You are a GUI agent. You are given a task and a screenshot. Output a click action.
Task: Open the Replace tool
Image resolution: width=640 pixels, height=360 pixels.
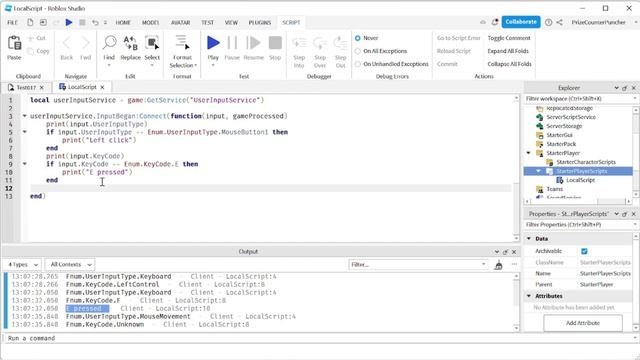130,42
